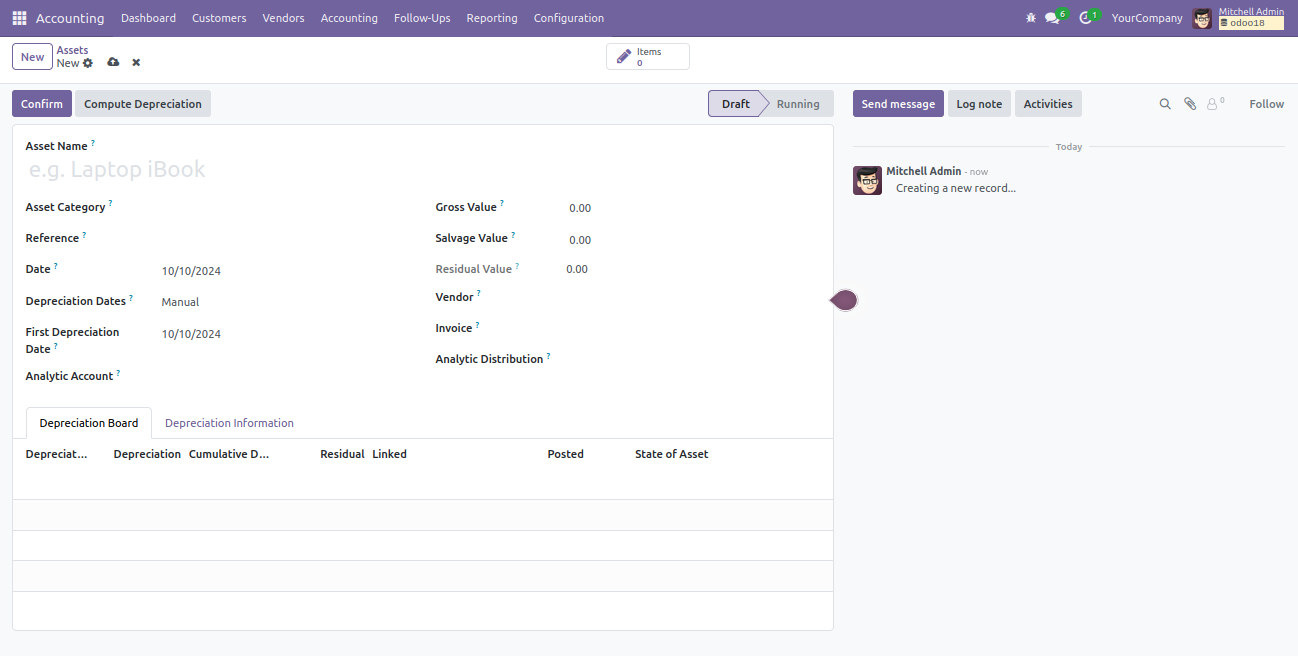The image size is (1298, 656).
Task: Open the activities clock icon
Action: coord(1086,18)
